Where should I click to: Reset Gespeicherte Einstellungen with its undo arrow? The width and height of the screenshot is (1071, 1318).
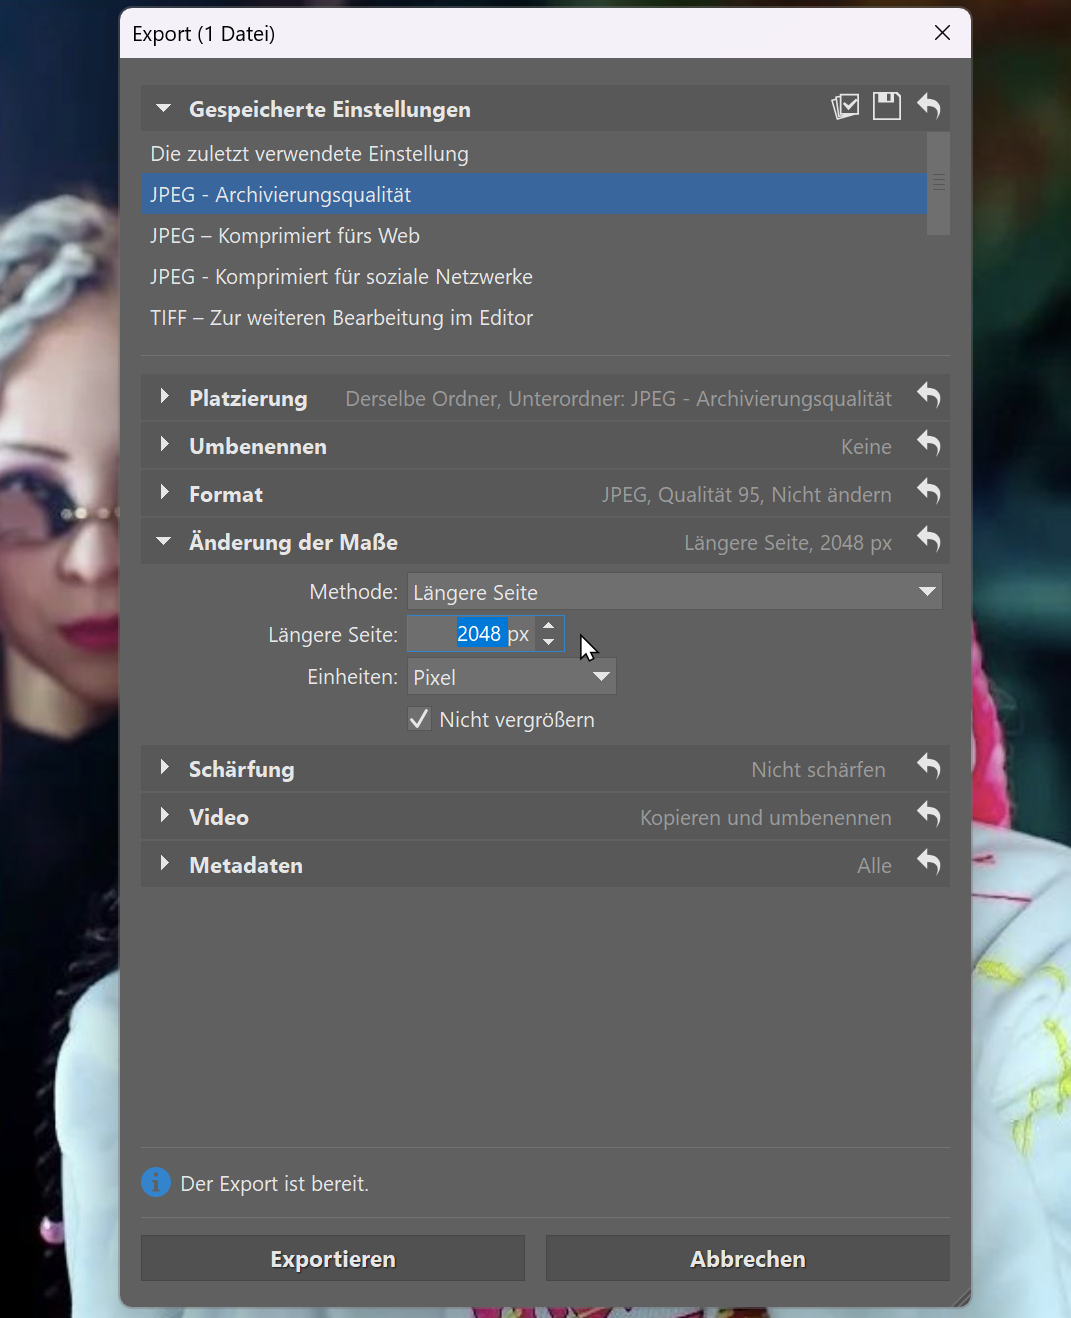tap(929, 106)
